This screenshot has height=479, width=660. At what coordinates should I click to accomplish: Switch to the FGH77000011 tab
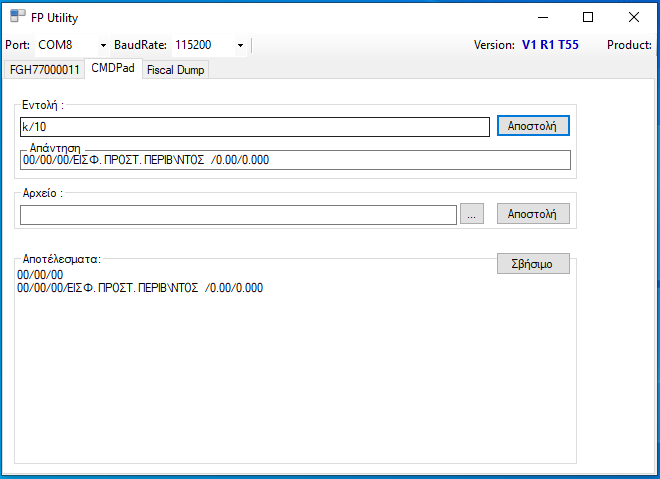click(44, 70)
